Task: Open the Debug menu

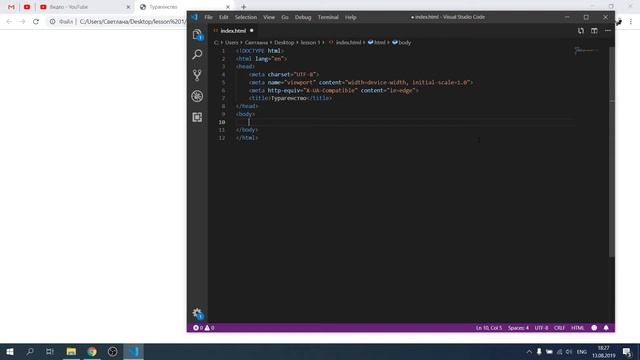Action: coord(303,17)
